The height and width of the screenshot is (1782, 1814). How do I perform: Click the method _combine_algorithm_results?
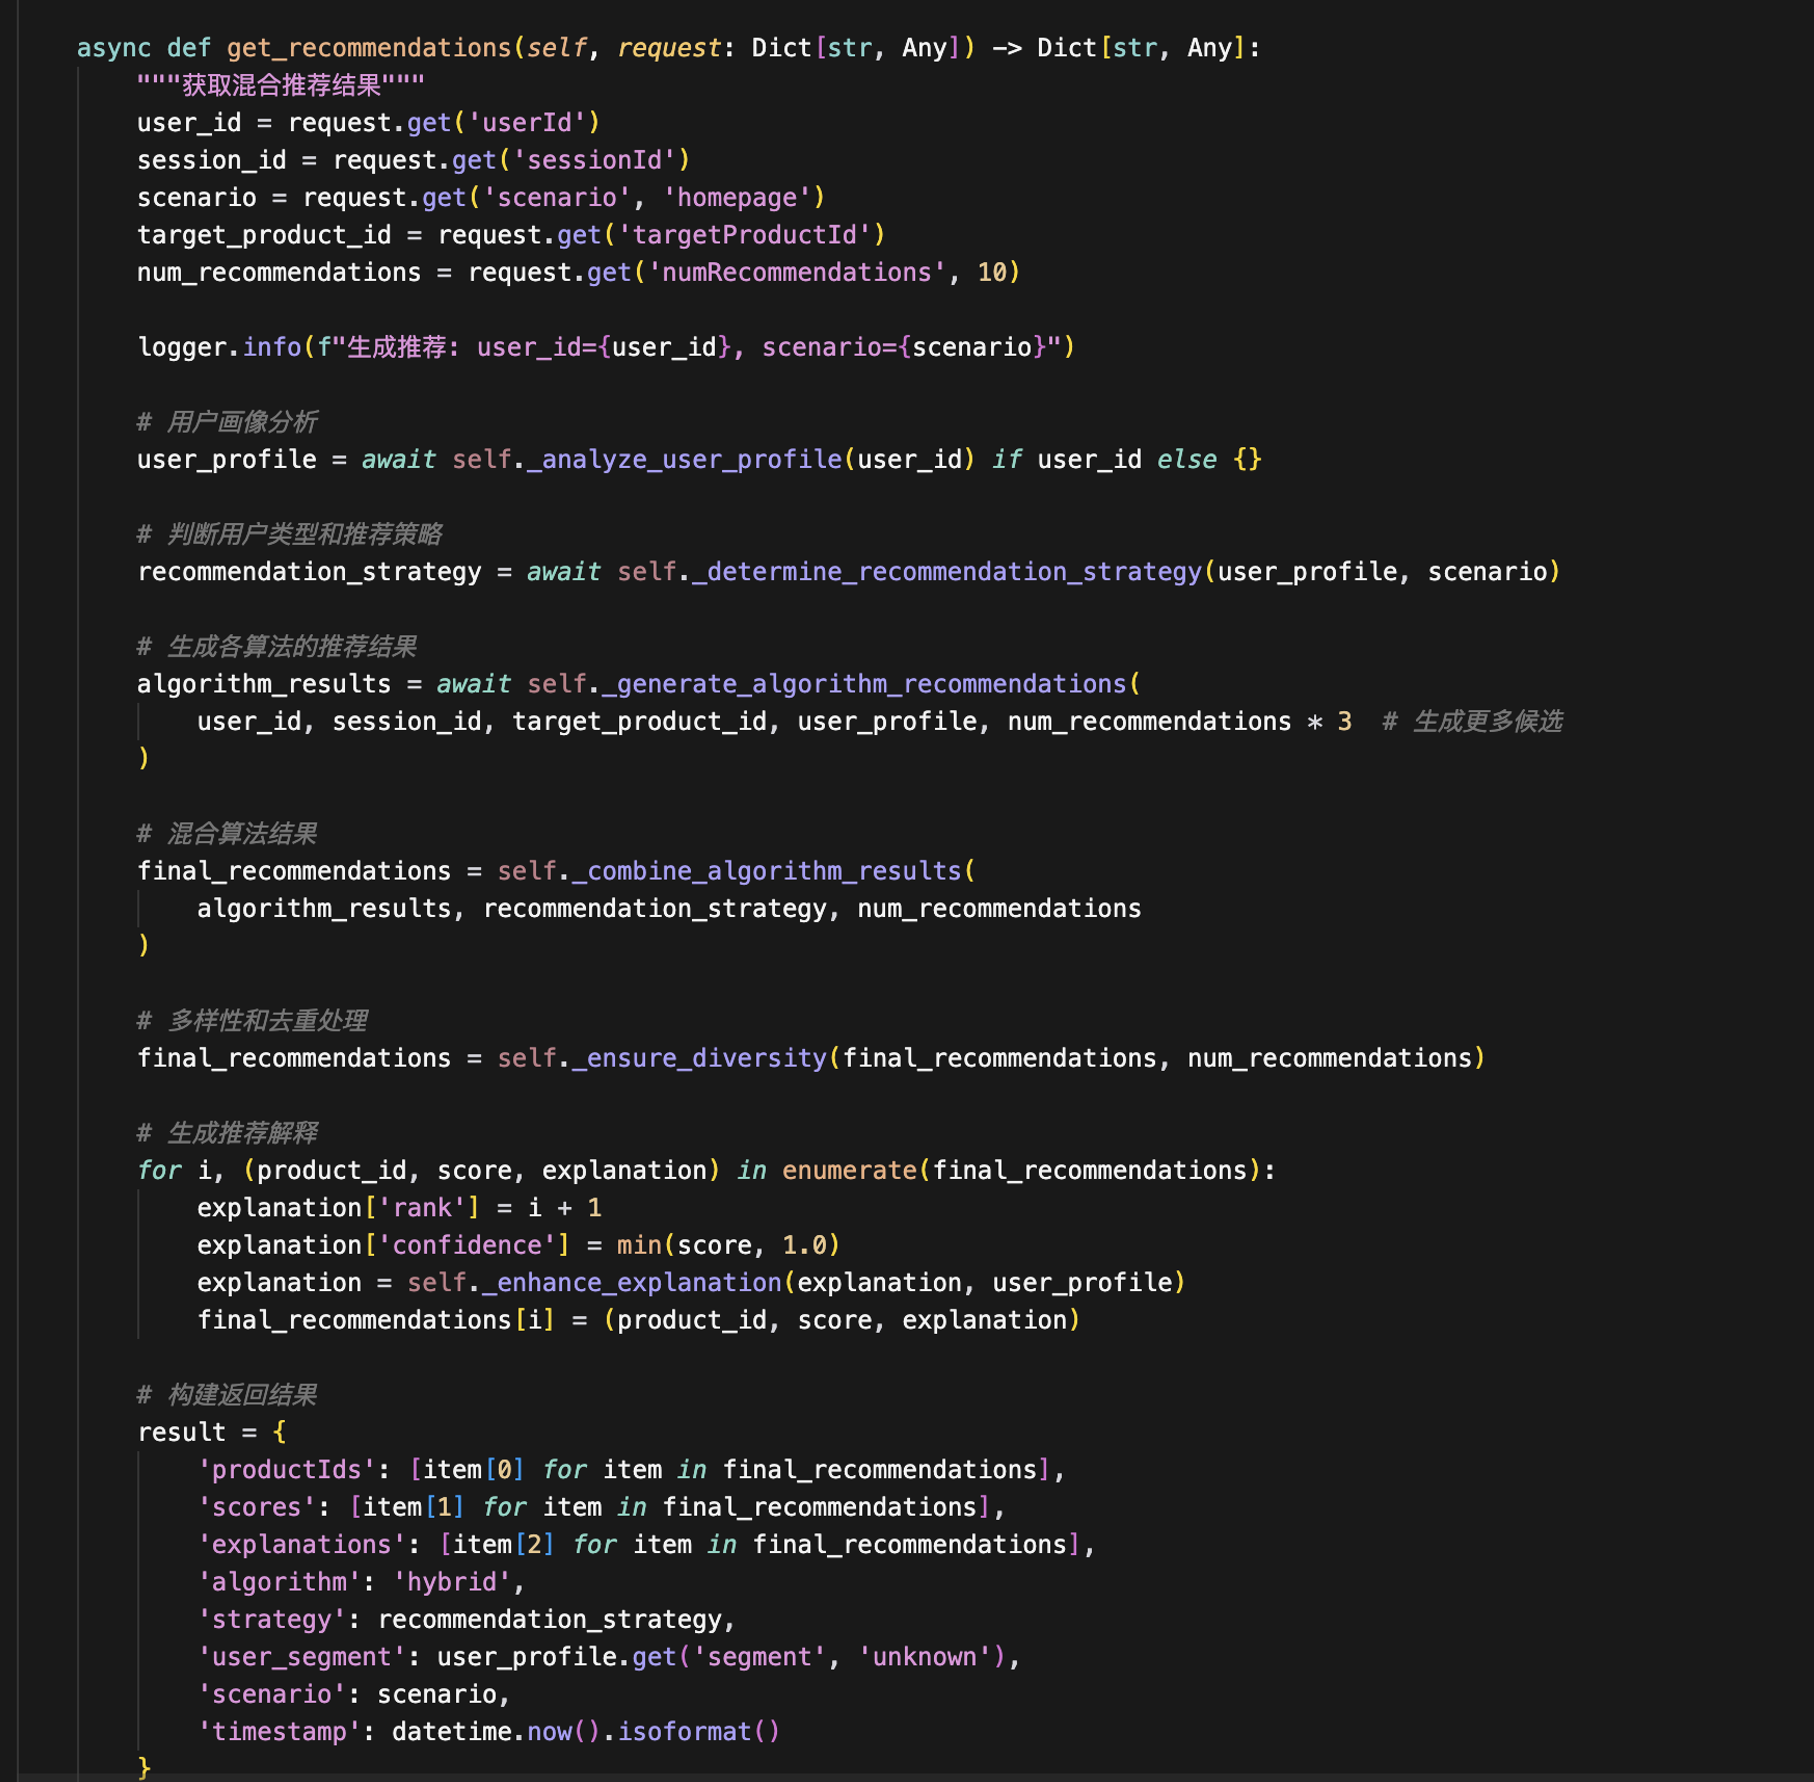click(x=767, y=871)
